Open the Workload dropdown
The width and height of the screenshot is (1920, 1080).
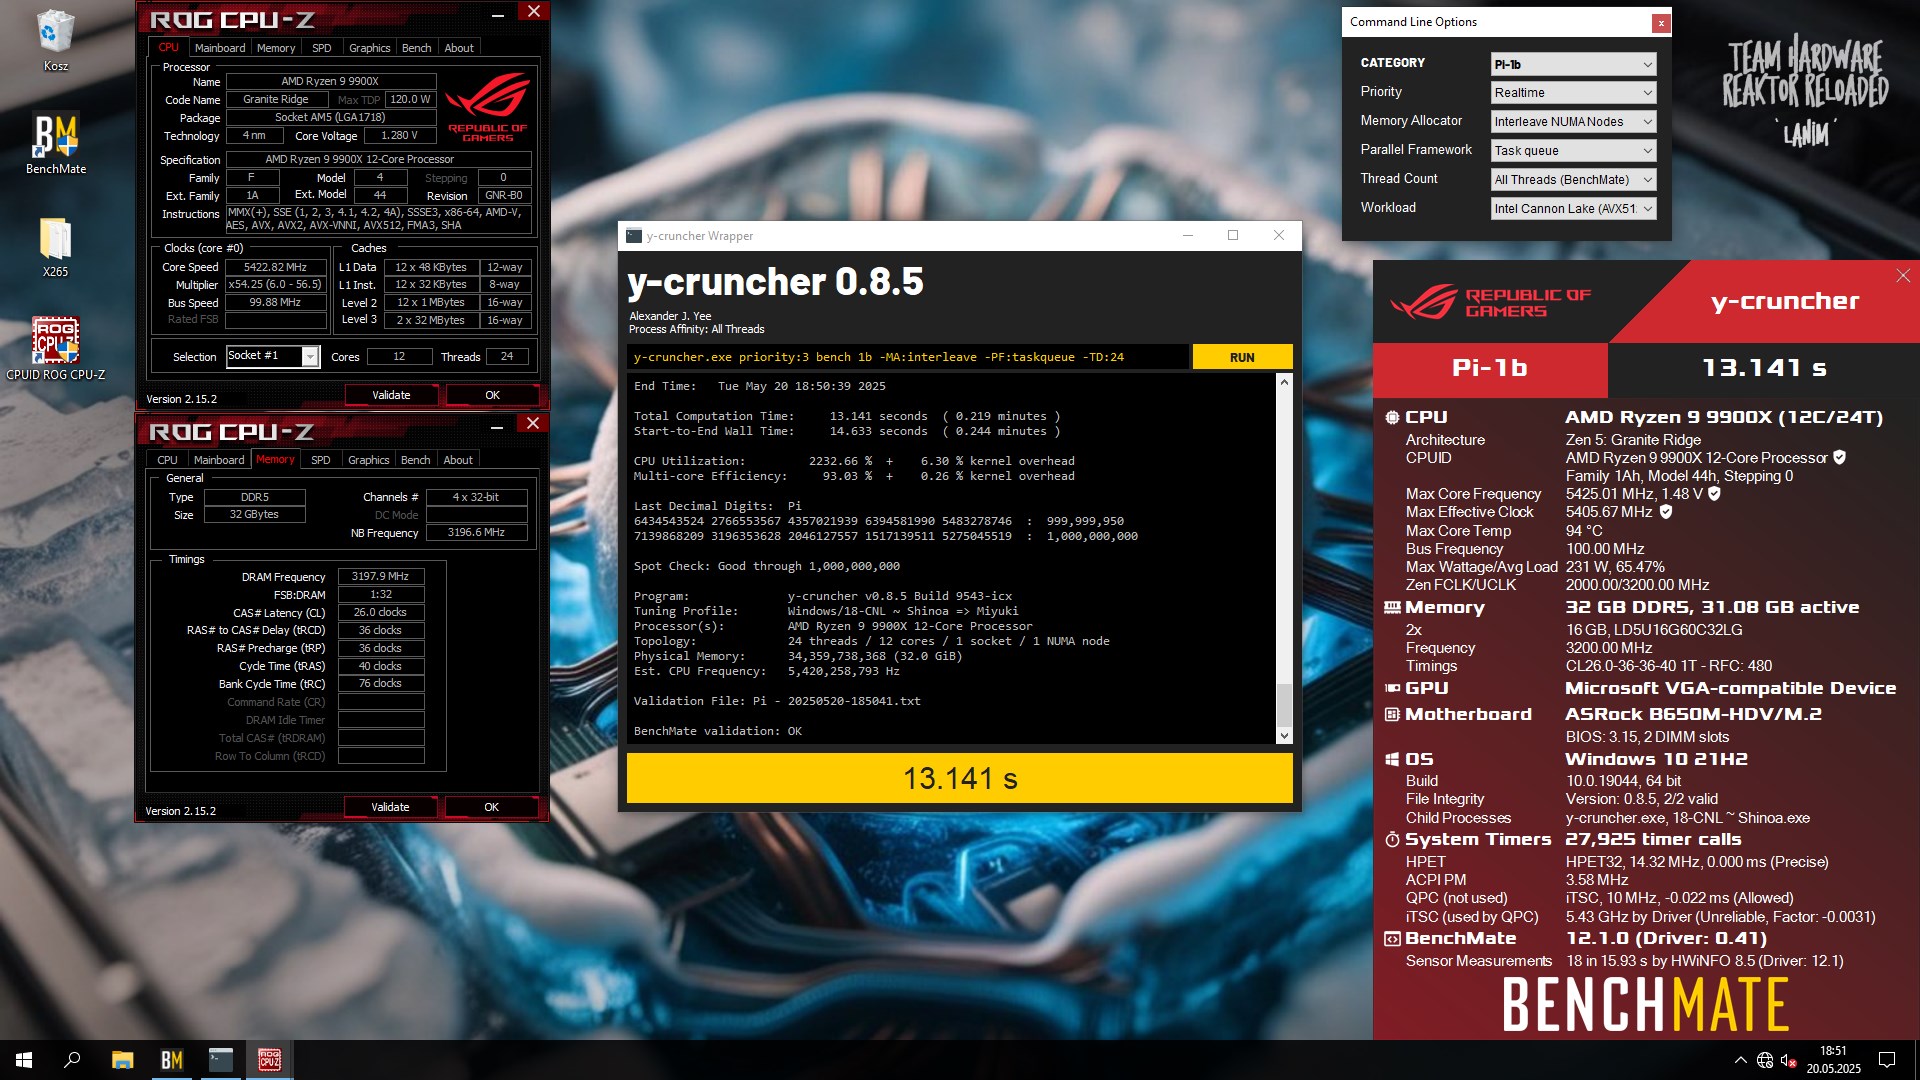pyautogui.click(x=1573, y=208)
